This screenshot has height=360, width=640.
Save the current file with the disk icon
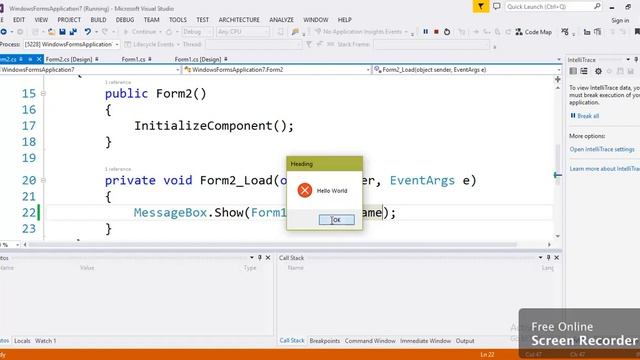click(62, 32)
